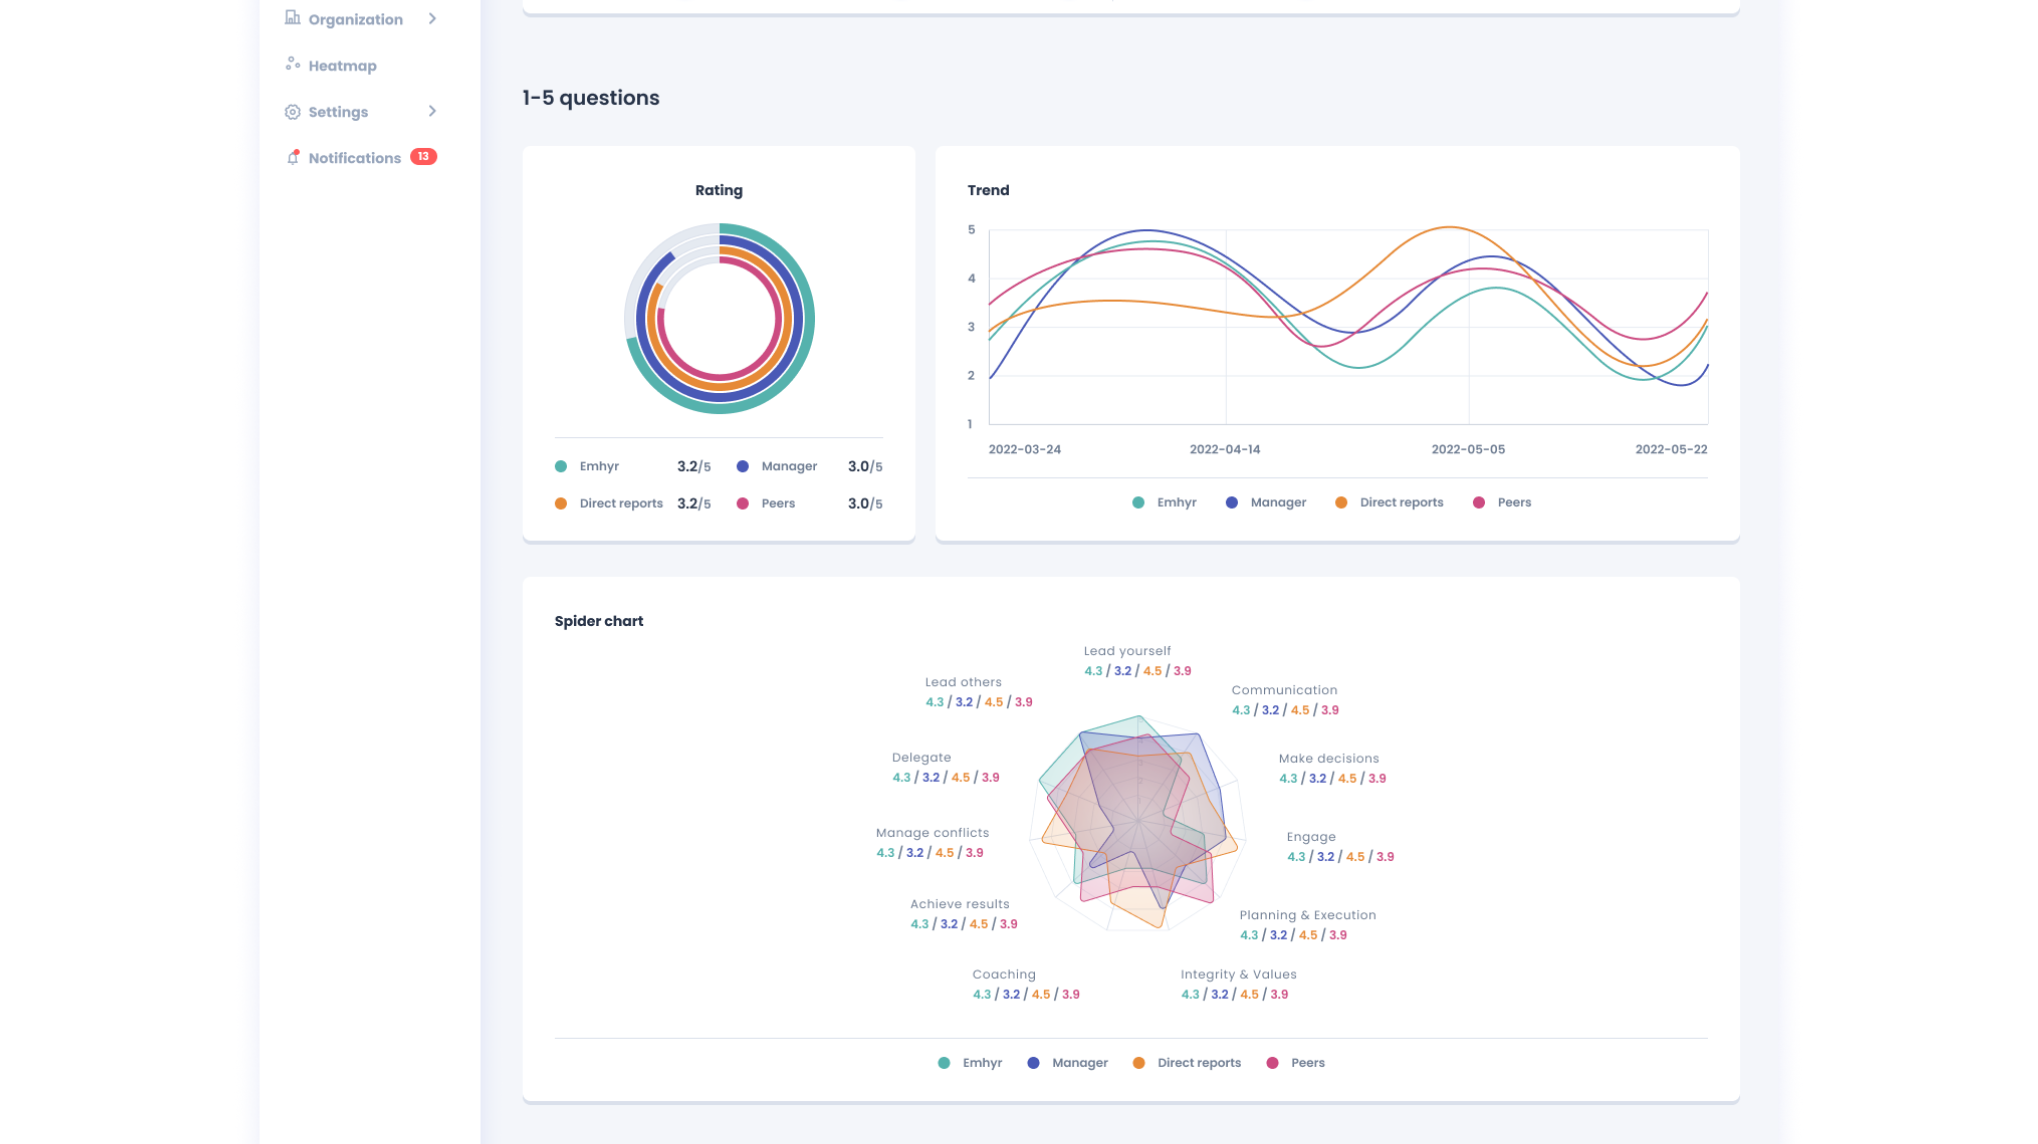Open the Settings menu item
This screenshot has height=1144, width=2038.
coord(338,112)
